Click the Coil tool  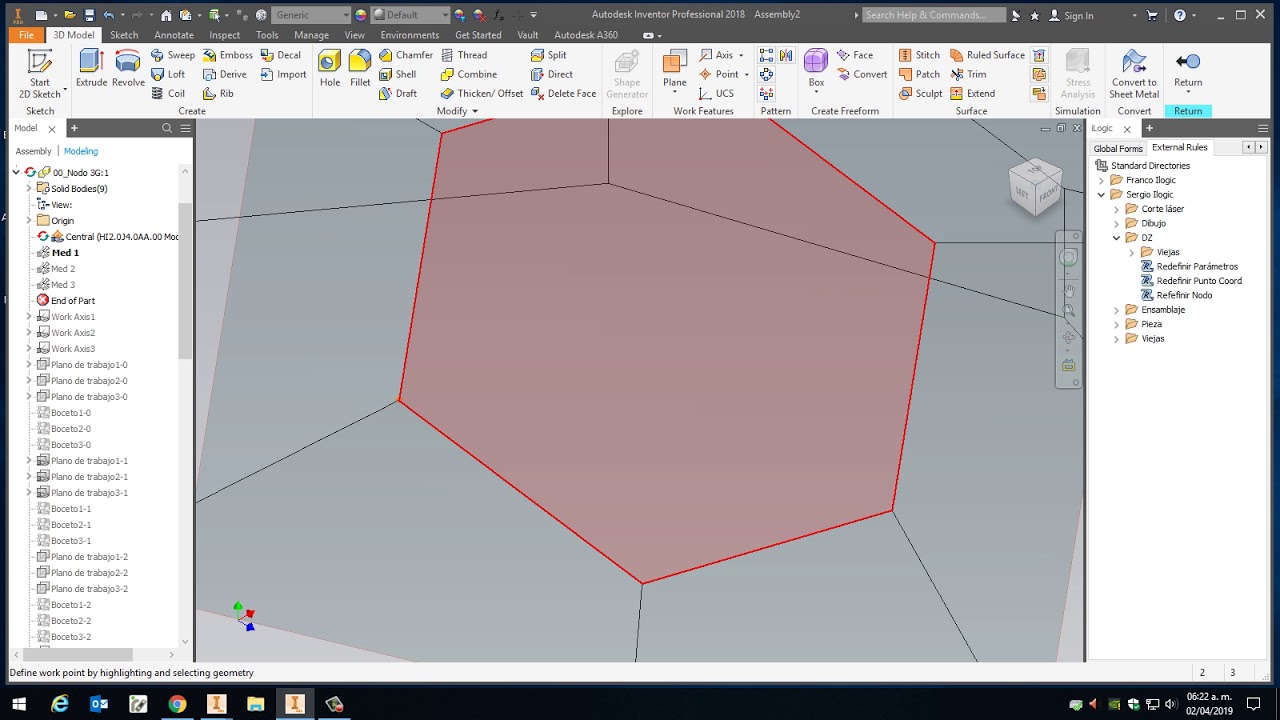click(168, 93)
